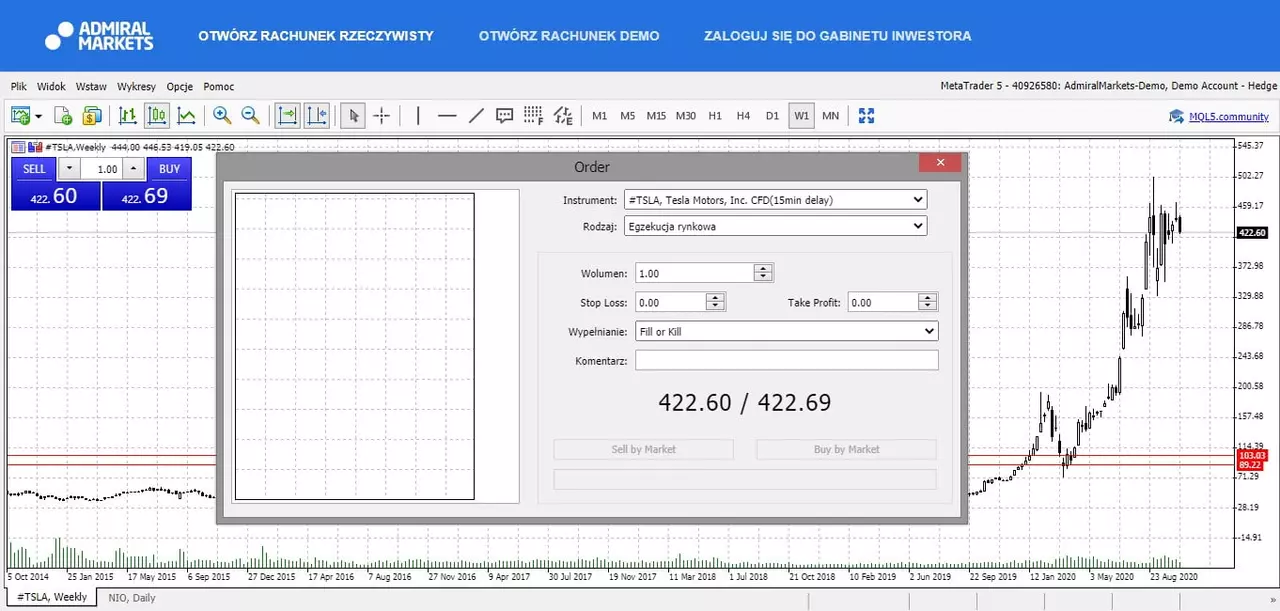Switch to line chart icon
1280x611 pixels.
(x=187, y=116)
